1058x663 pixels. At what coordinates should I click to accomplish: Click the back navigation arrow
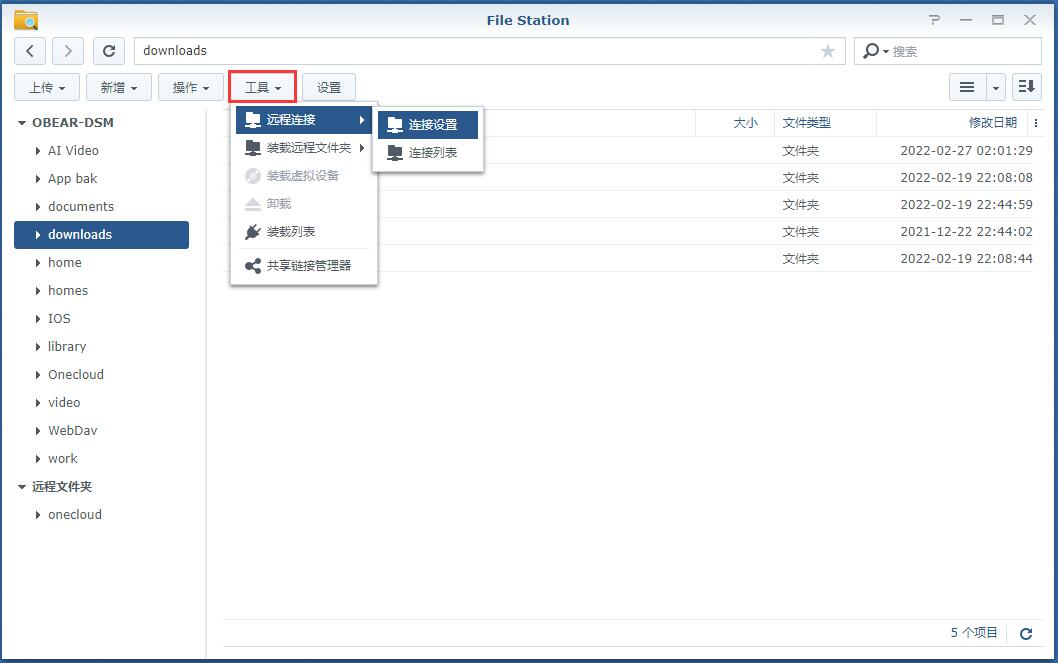tap(28, 50)
